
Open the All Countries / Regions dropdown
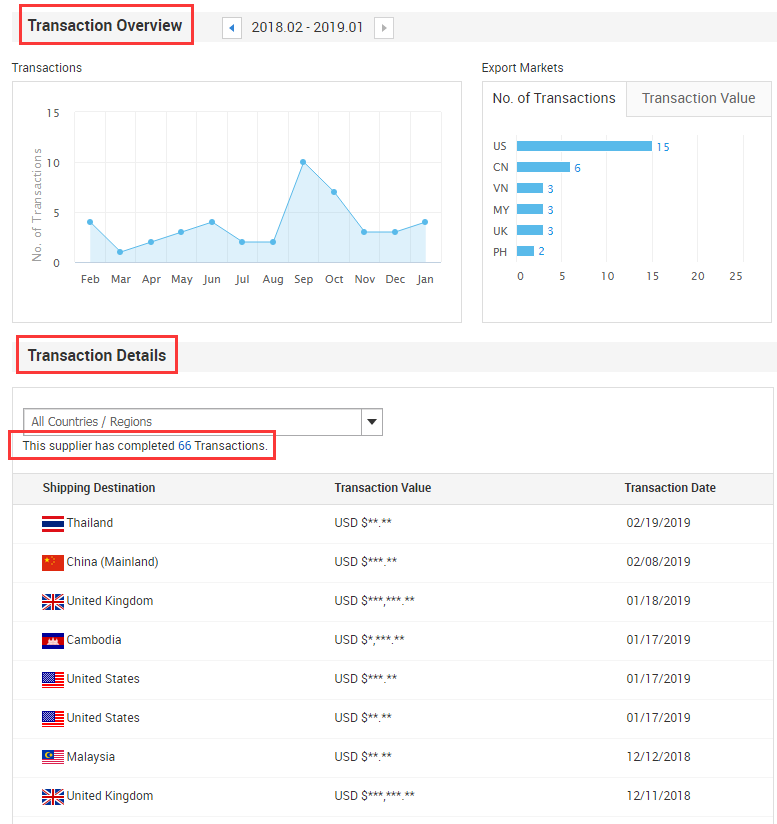(192, 422)
